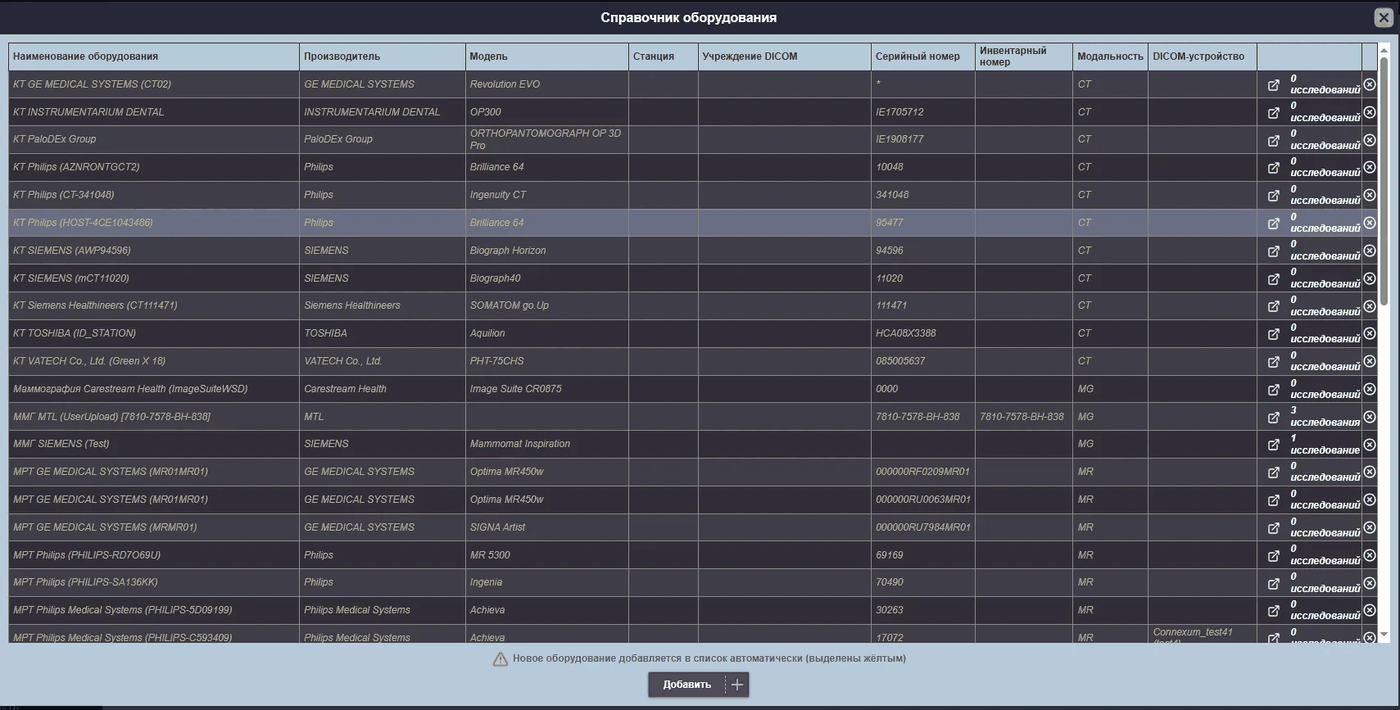Select the 'Biograph Horizon' model cell

point(547,250)
